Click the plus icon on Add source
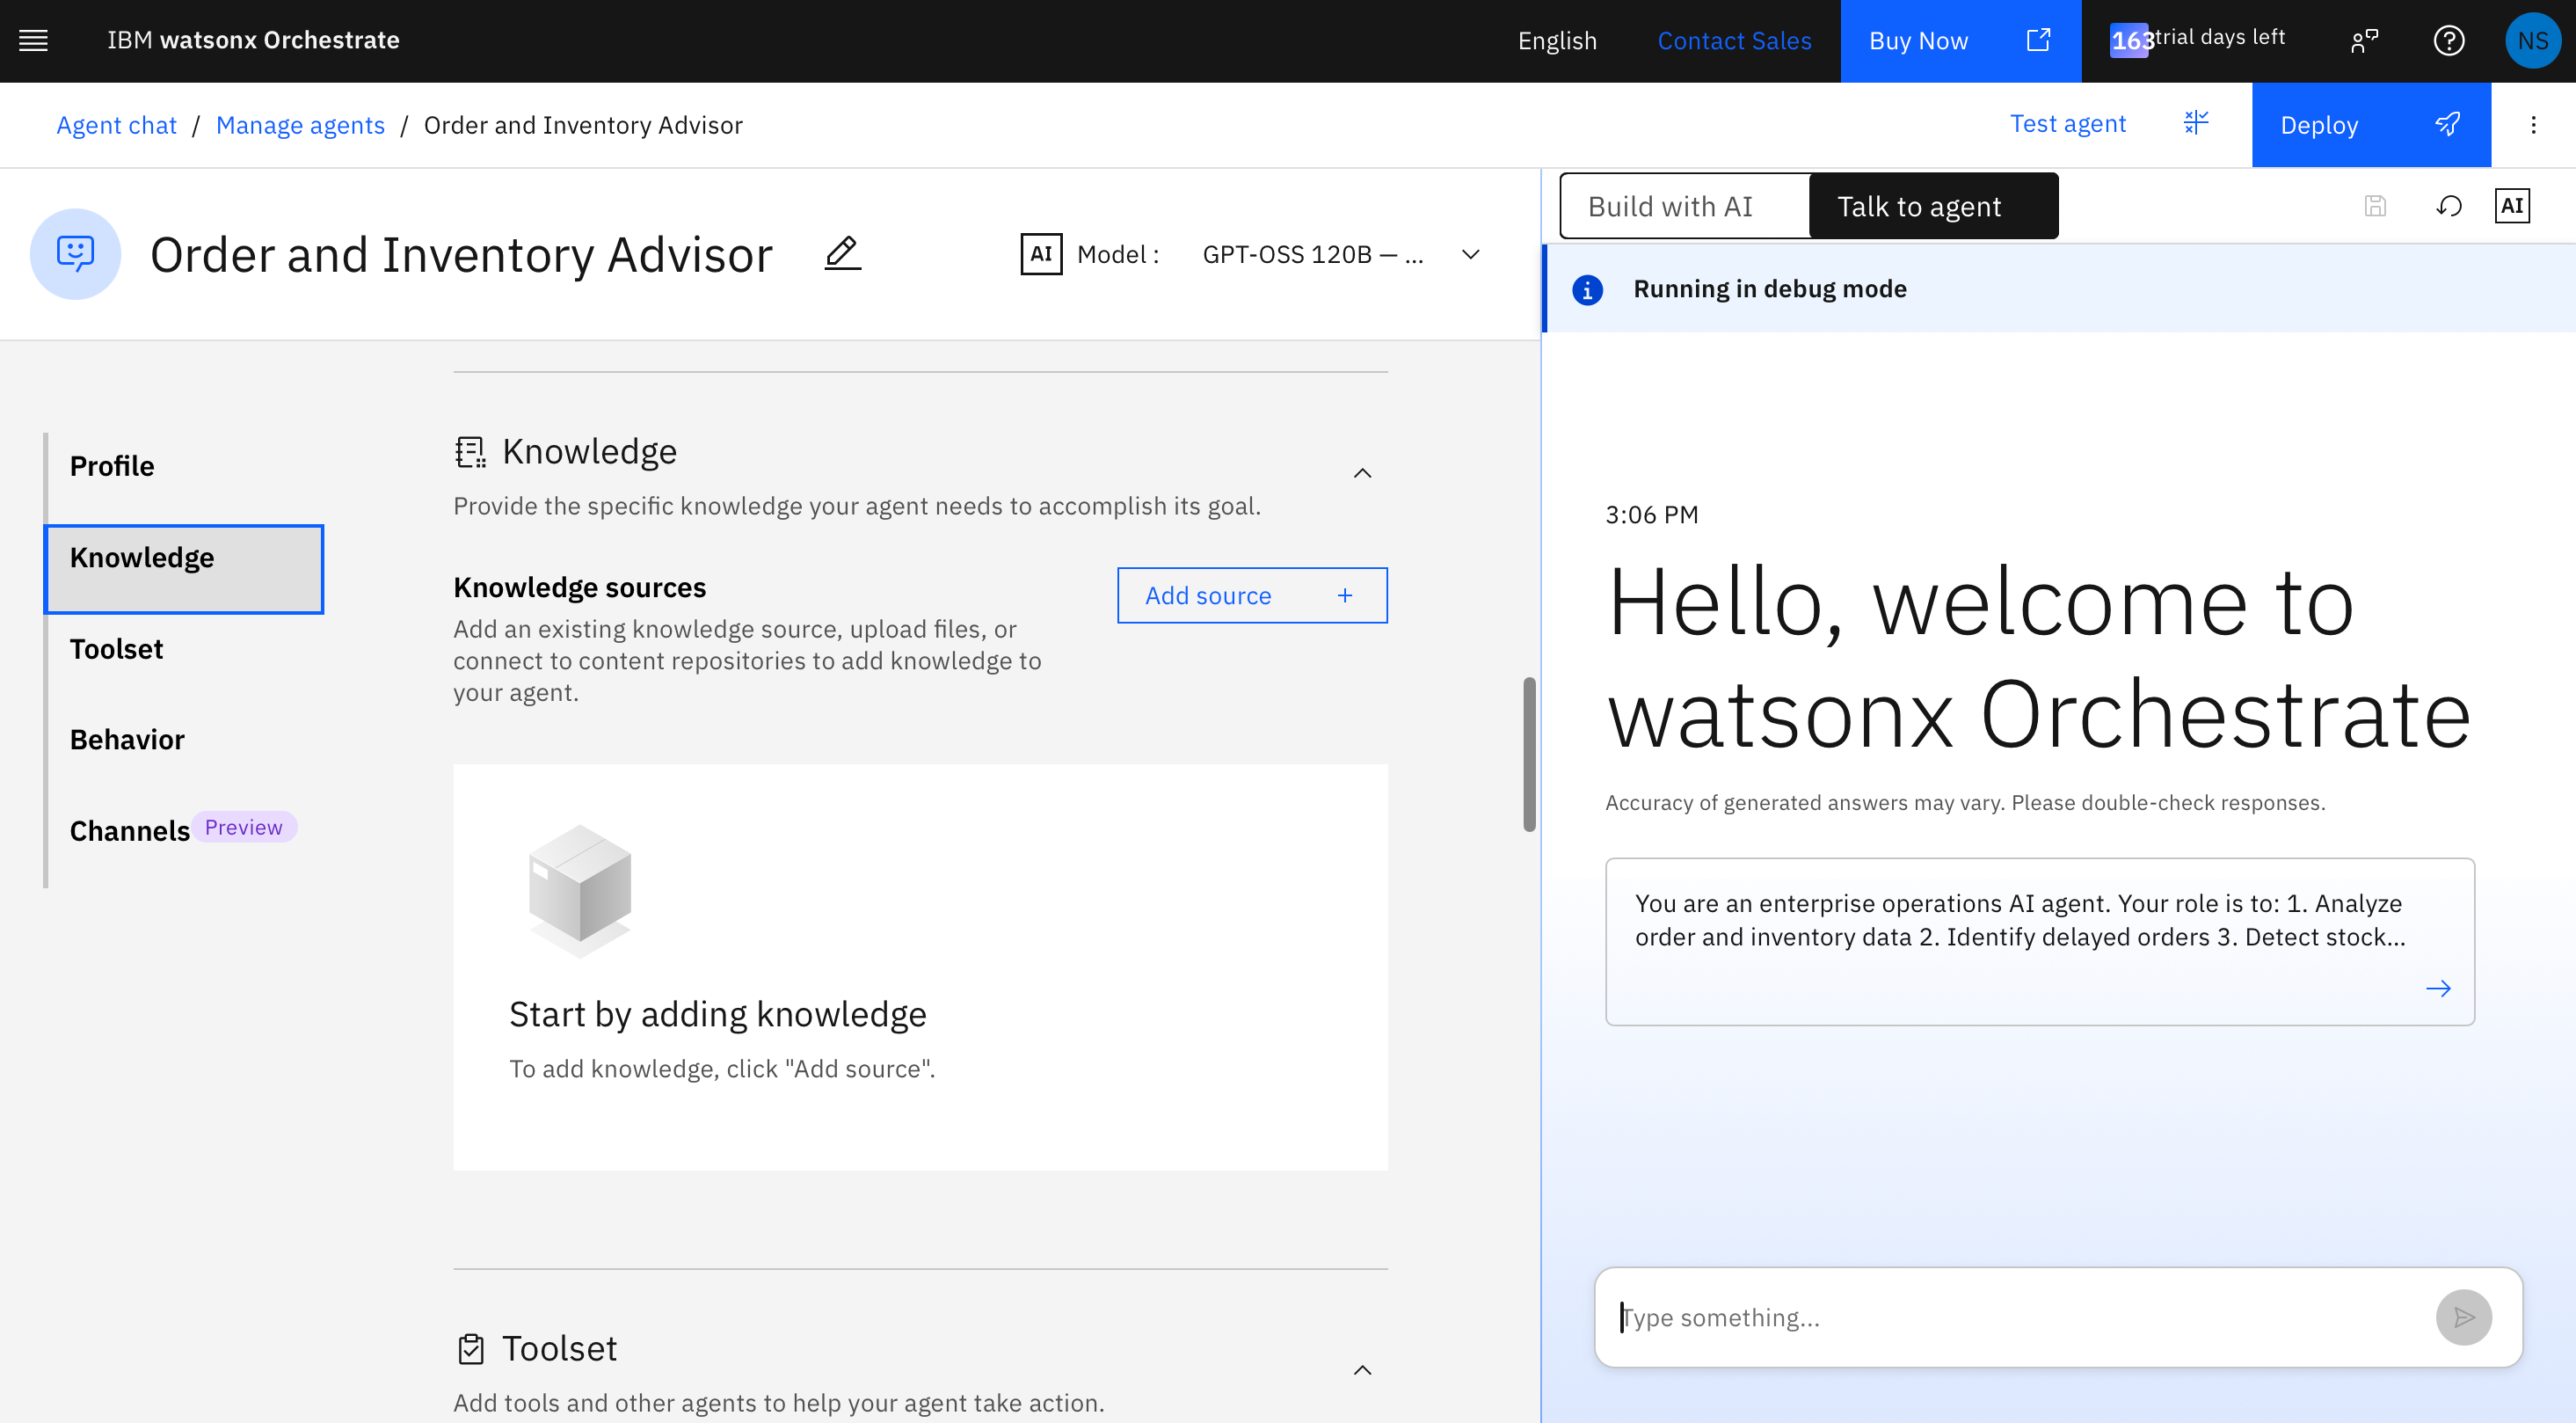Screen dimensions: 2576x1423 tap(1345, 596)
